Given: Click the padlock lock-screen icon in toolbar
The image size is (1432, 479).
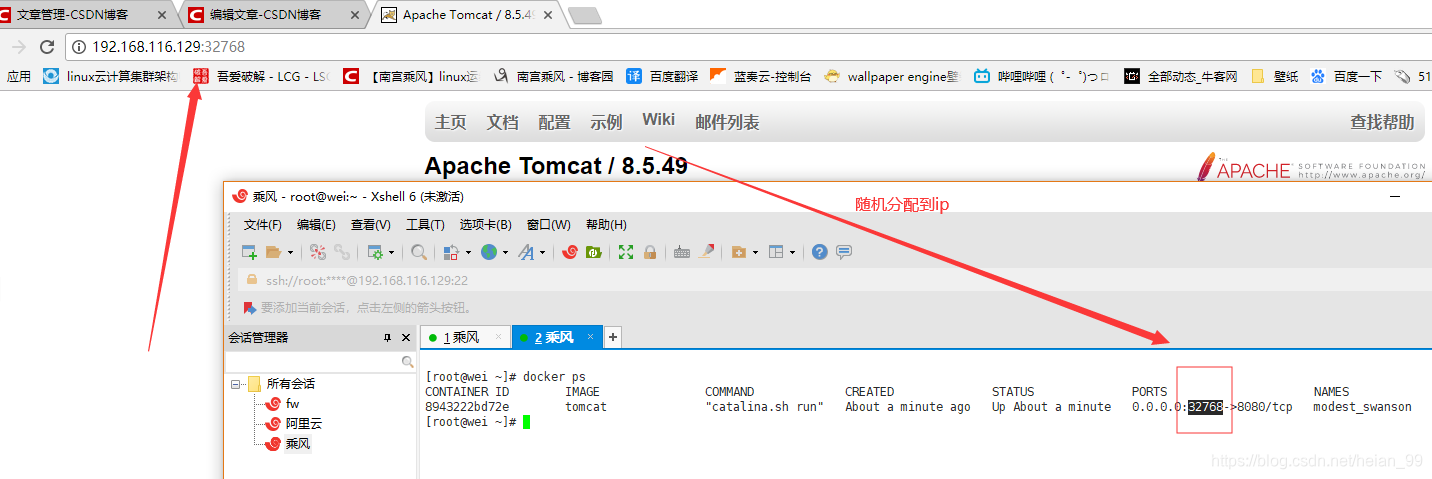Looking at the screenshot, I should [650, 252].
